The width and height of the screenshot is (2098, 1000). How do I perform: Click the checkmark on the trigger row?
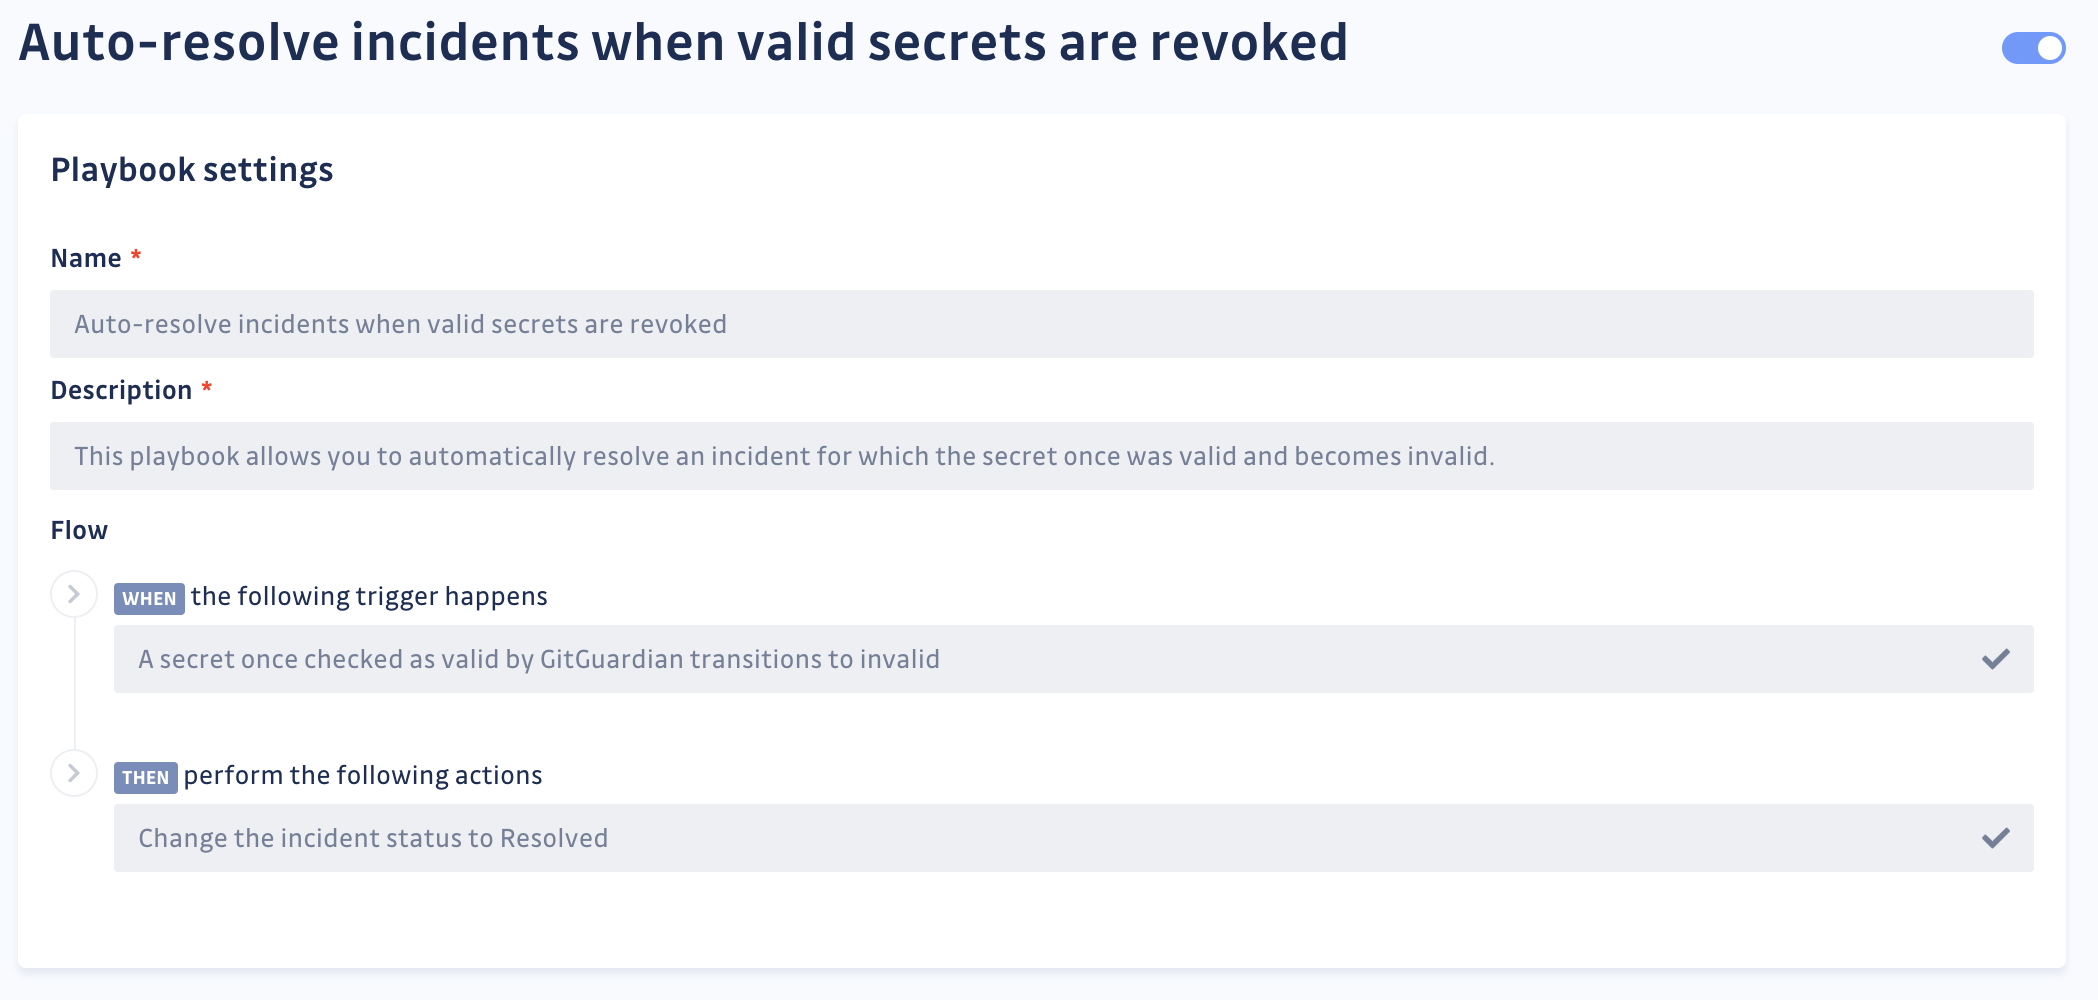(1997, 658)
